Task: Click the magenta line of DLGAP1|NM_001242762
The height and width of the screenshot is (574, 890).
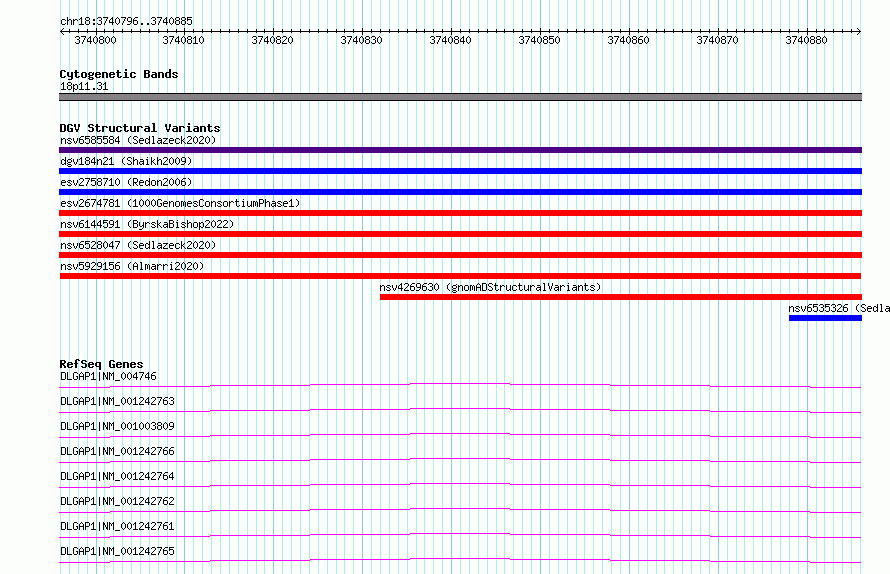Action: pyautogui.click(x=460, y=510)
